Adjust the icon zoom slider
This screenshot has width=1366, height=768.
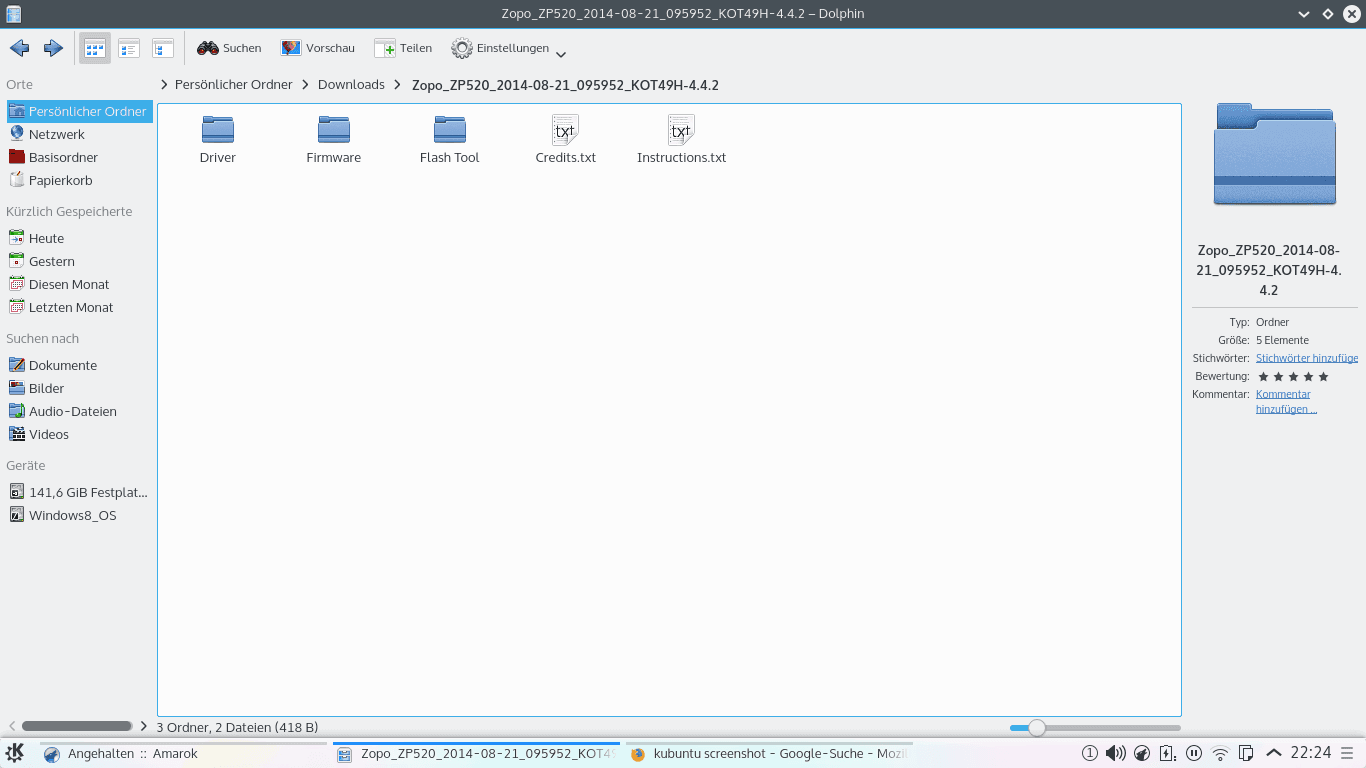tap(1037, 728)
